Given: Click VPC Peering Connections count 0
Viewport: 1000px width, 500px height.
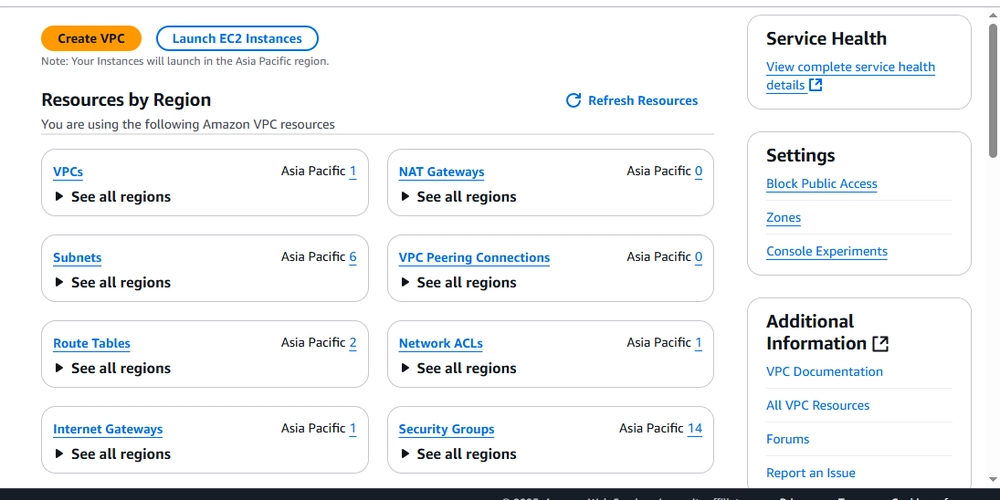Looking at the screenshot, I should click(x=698, y=256).
